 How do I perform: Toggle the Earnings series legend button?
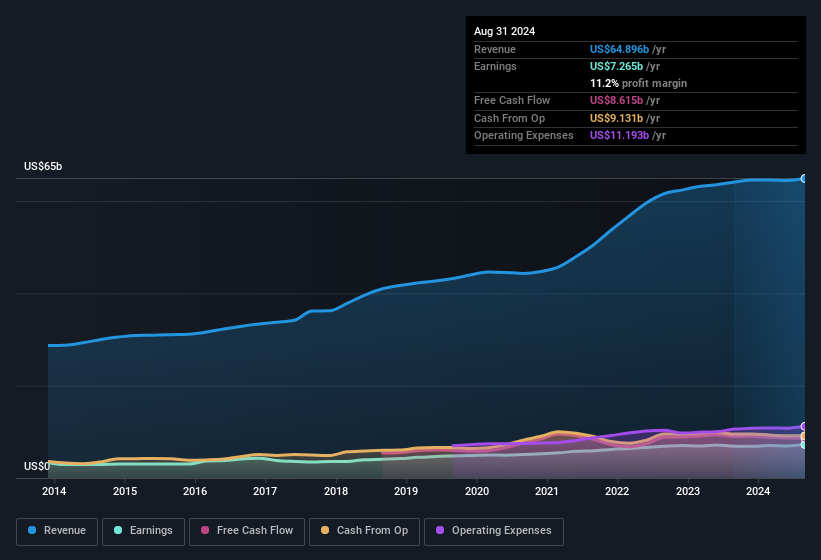(x=143, y=531)
